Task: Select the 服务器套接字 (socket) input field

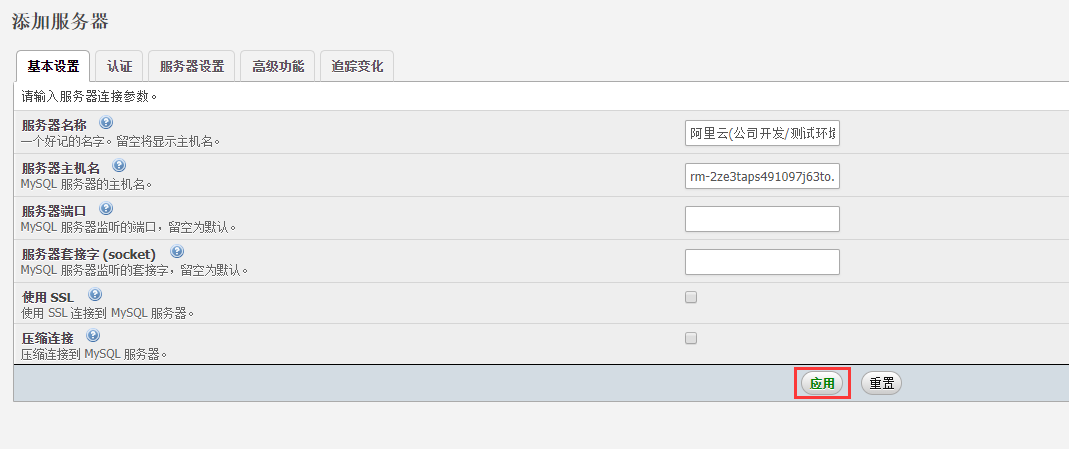Action: click(762, 262)
